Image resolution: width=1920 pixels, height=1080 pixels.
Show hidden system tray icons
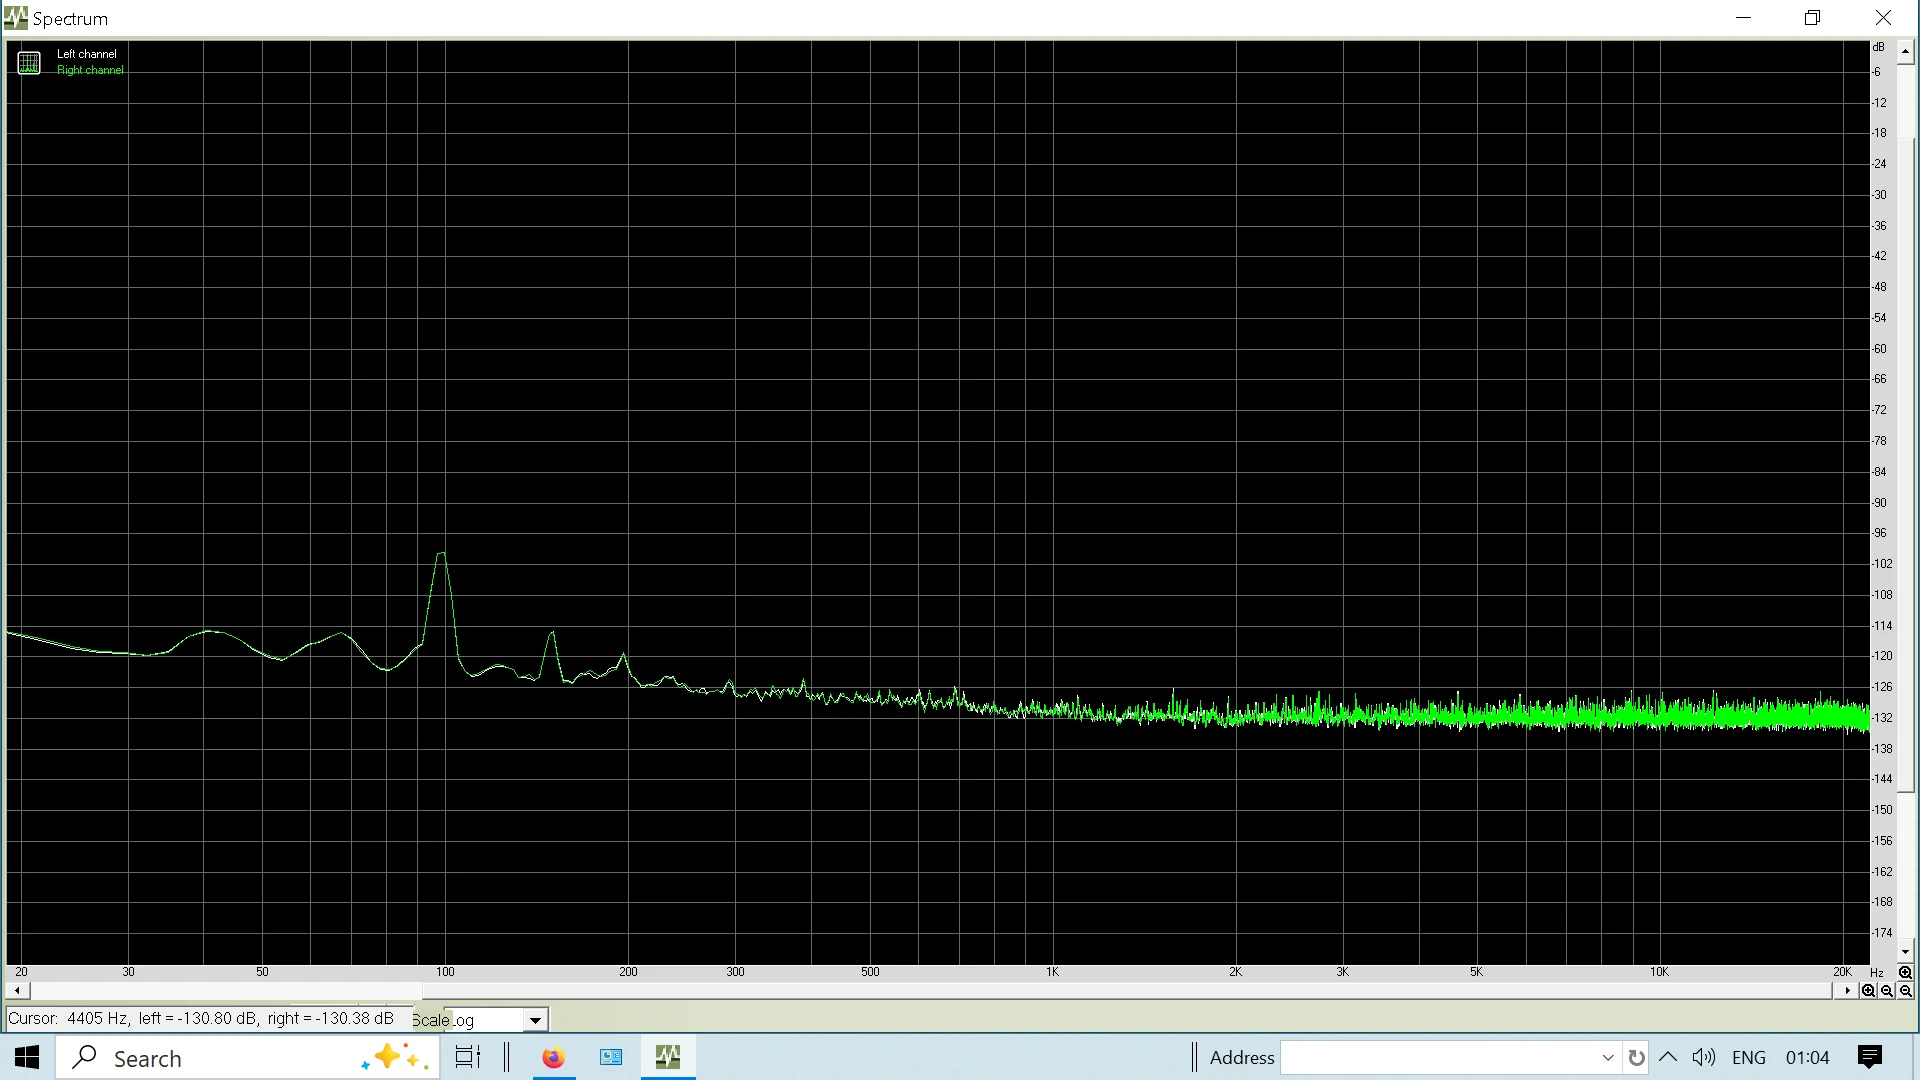click(1668, 1057)
